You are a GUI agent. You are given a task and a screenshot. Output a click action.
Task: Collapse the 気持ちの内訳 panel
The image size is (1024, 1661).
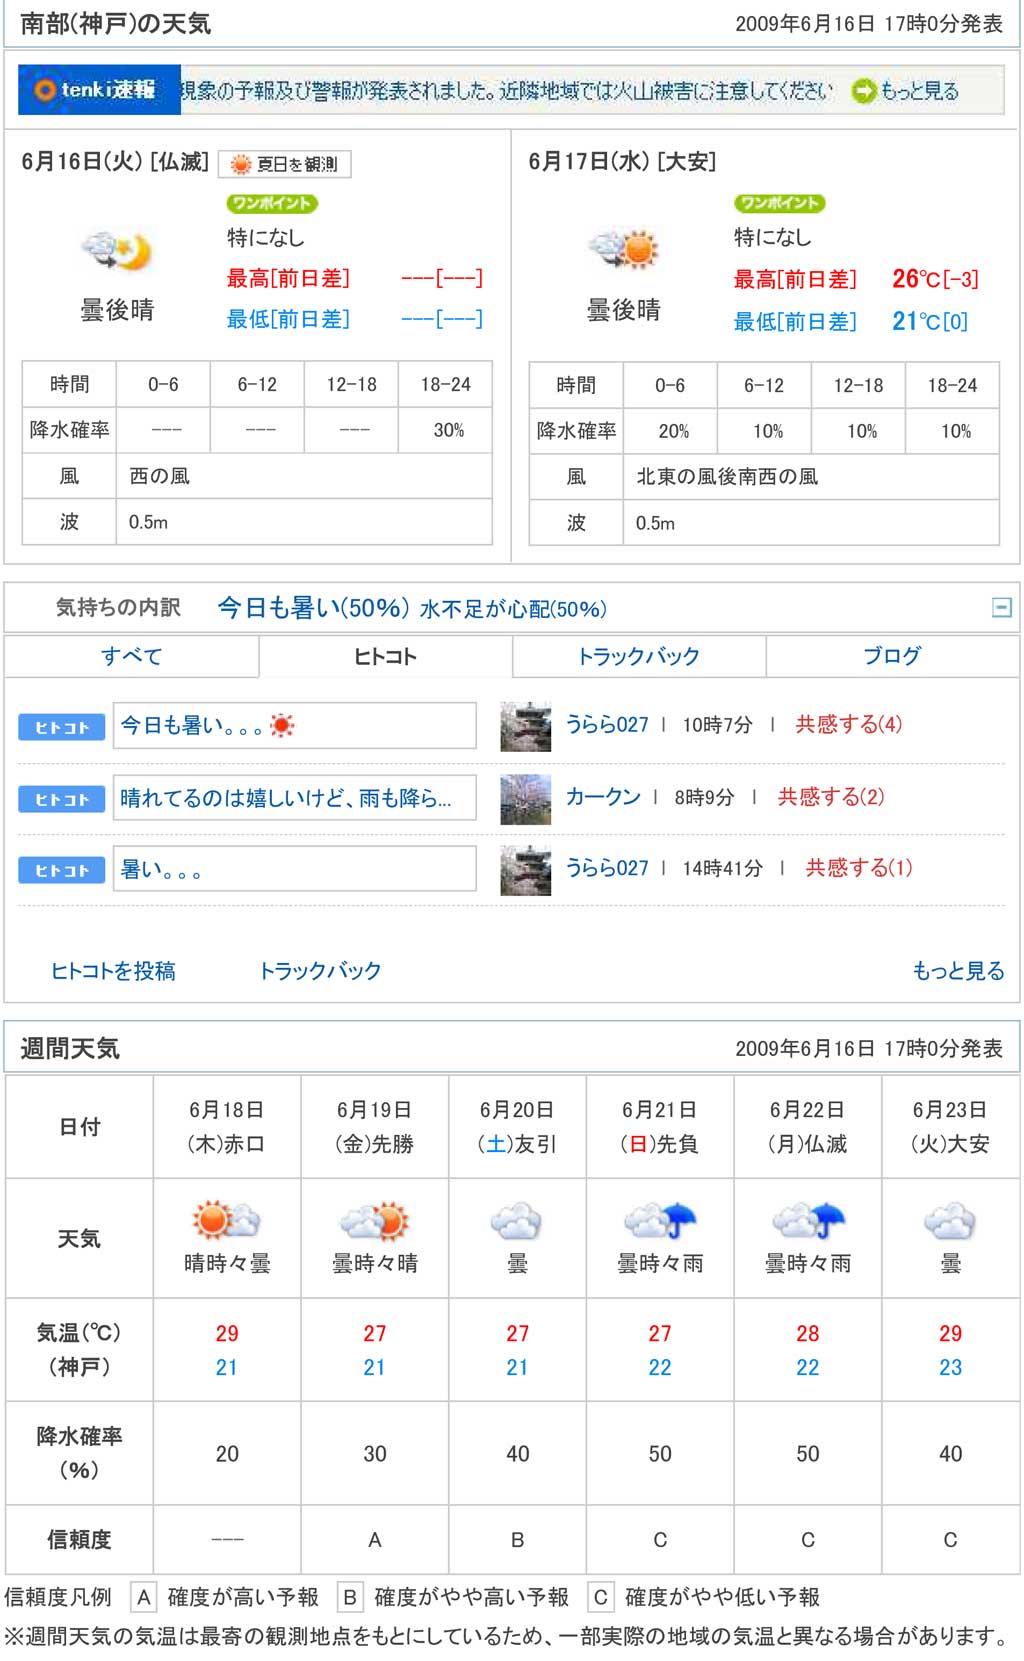[1001, 607]
